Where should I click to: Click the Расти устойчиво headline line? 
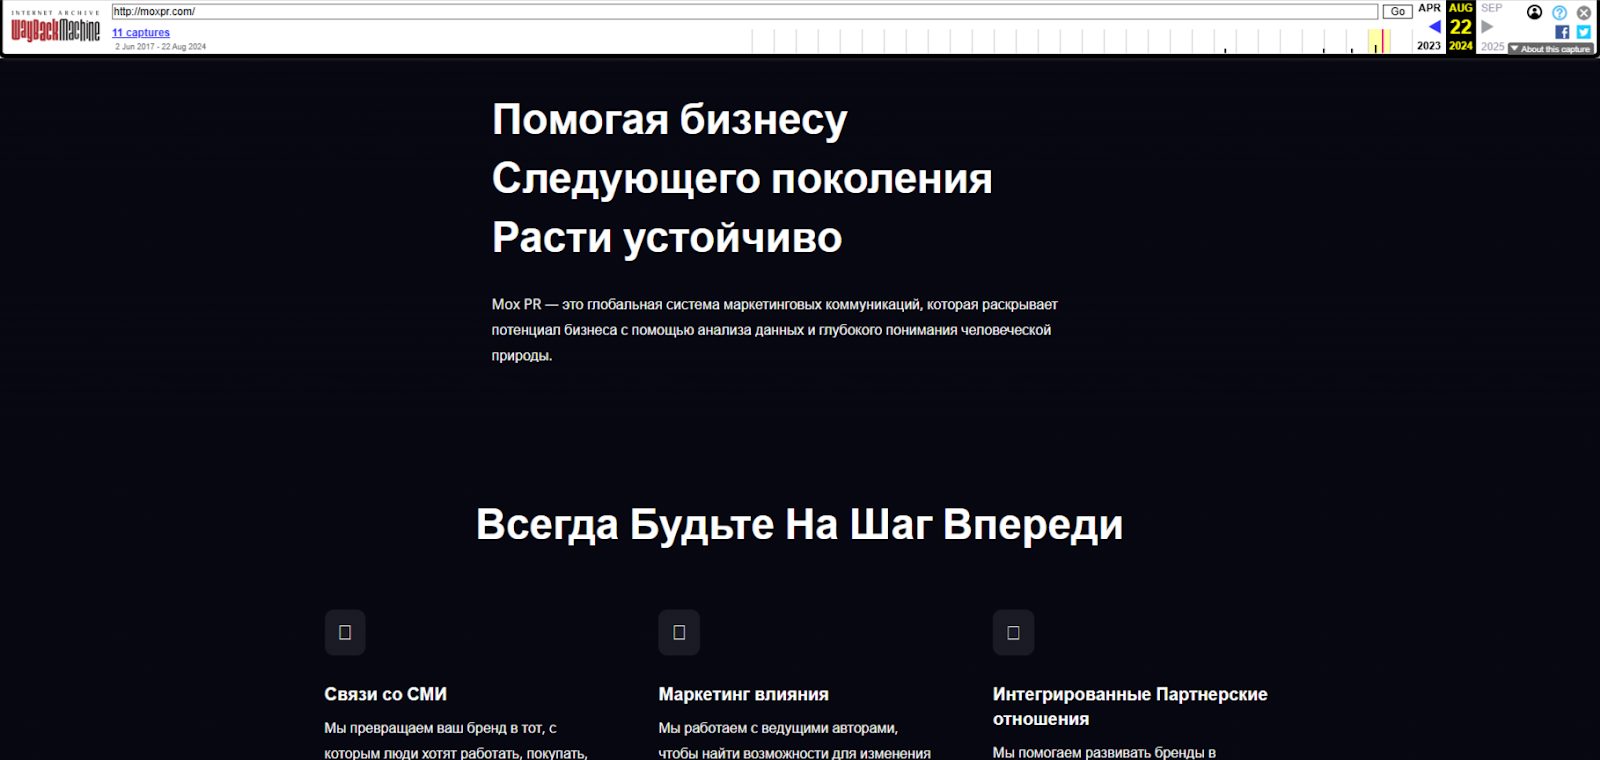coord(667,238)
